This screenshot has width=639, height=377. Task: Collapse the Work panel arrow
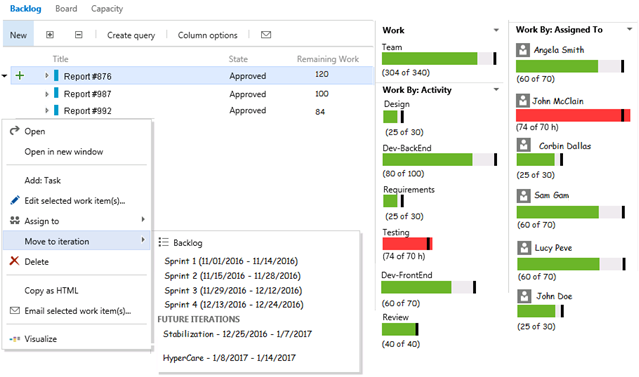(496, 30)
